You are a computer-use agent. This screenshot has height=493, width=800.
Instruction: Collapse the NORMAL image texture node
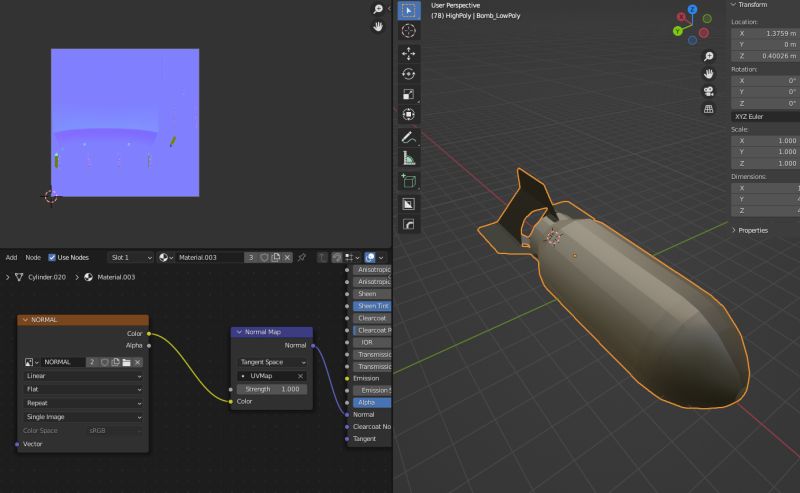(x=25, y=320)
